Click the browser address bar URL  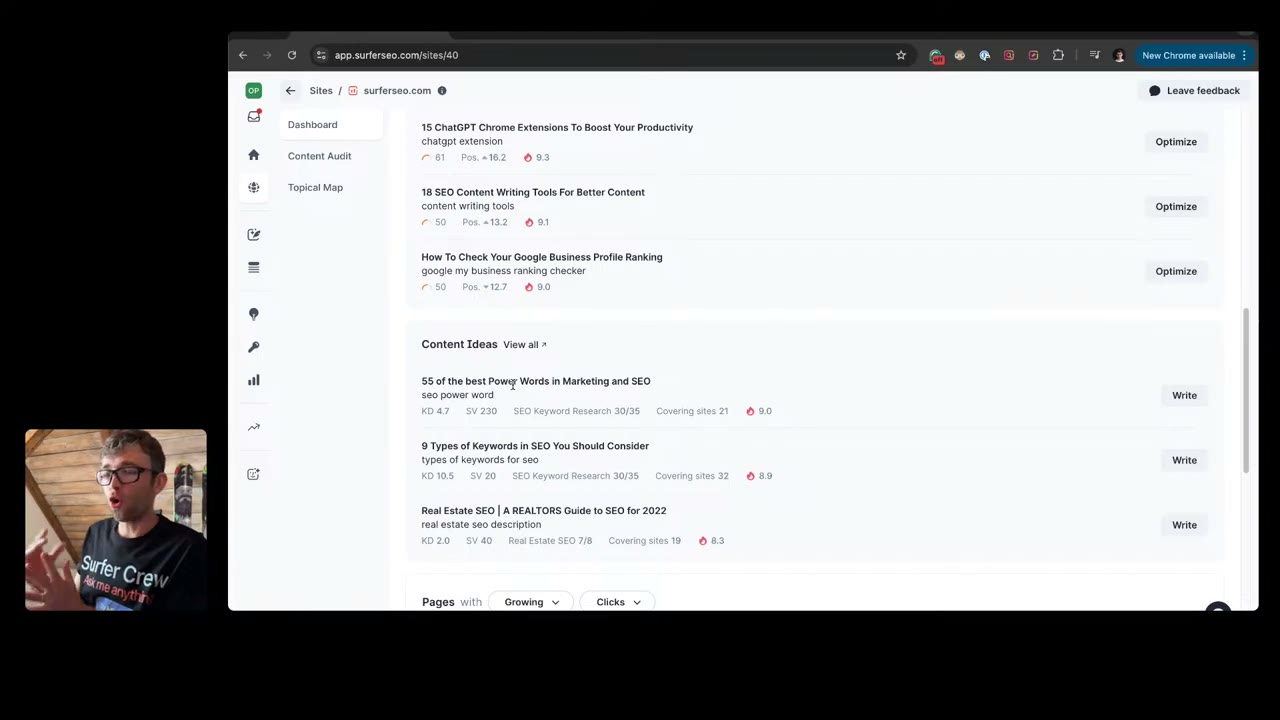396,55
